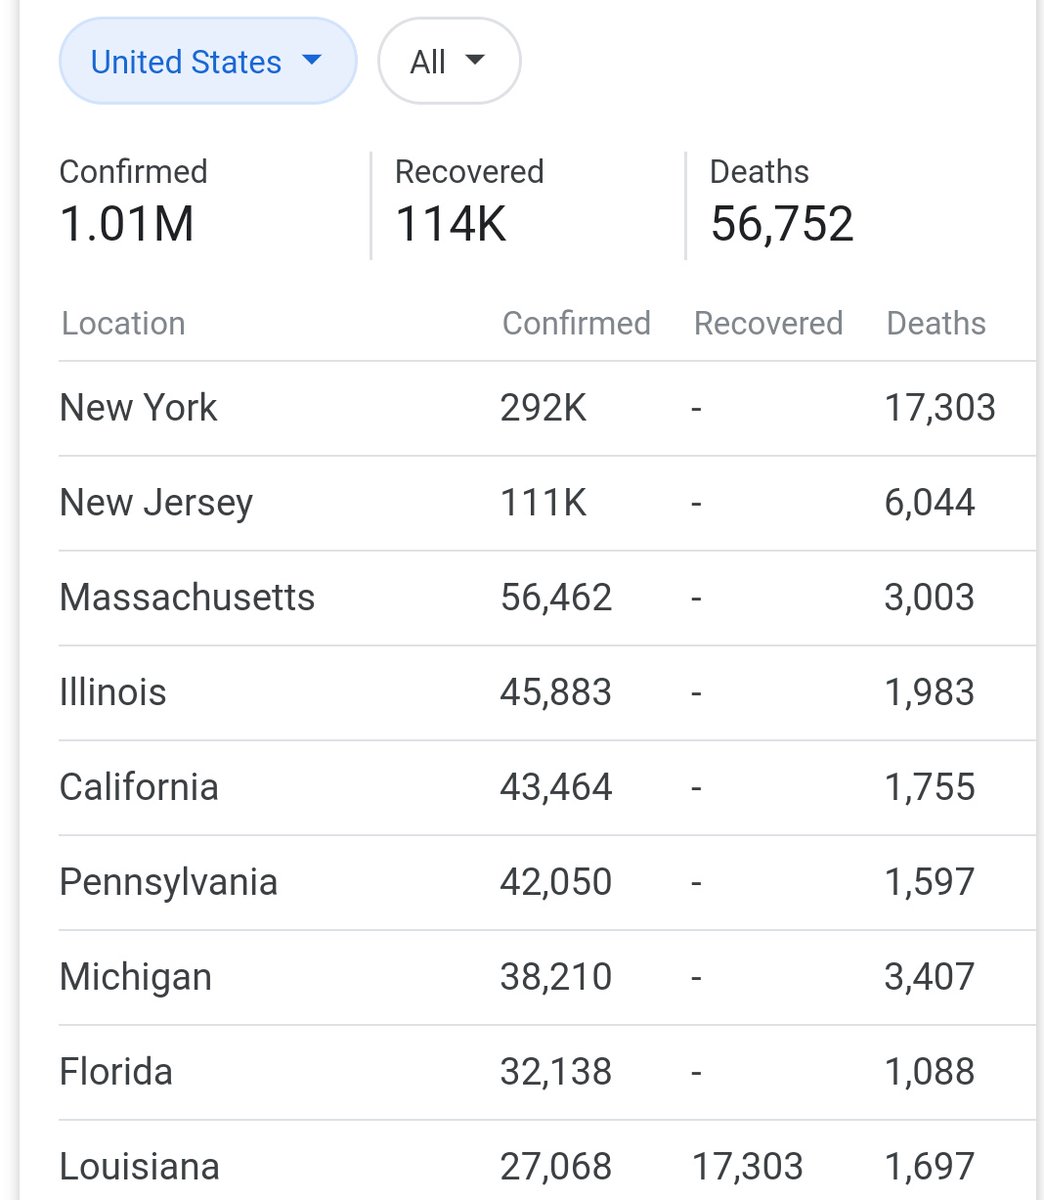Viewport: 1044px width, 1200px height.
Task: Click the Deaths column header in table
Action: point(936,323)
